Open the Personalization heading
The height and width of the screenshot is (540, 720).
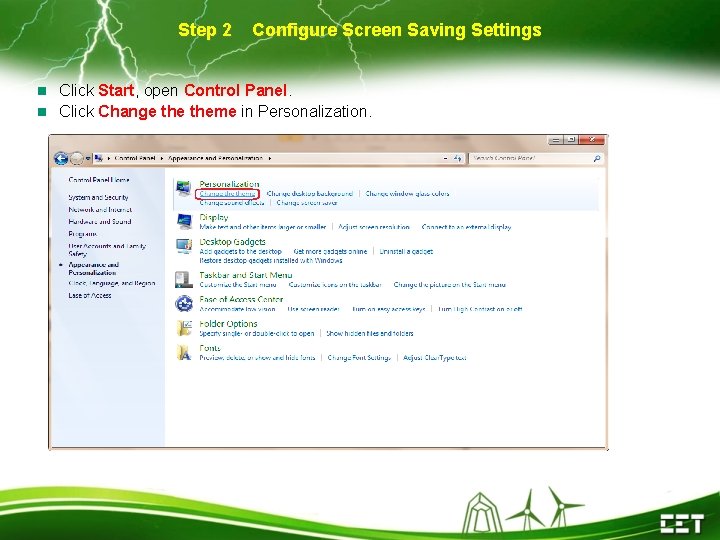click(x=229, y=184)
